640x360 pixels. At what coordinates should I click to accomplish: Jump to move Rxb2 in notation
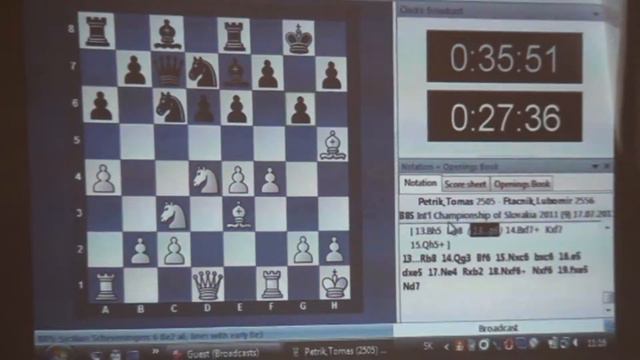pos(473,271)
